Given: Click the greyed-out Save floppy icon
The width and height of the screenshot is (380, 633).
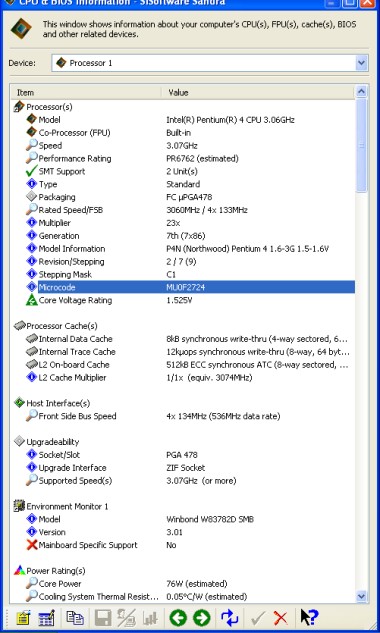Looking at the screenshot, I should click(x=103, y=618).
